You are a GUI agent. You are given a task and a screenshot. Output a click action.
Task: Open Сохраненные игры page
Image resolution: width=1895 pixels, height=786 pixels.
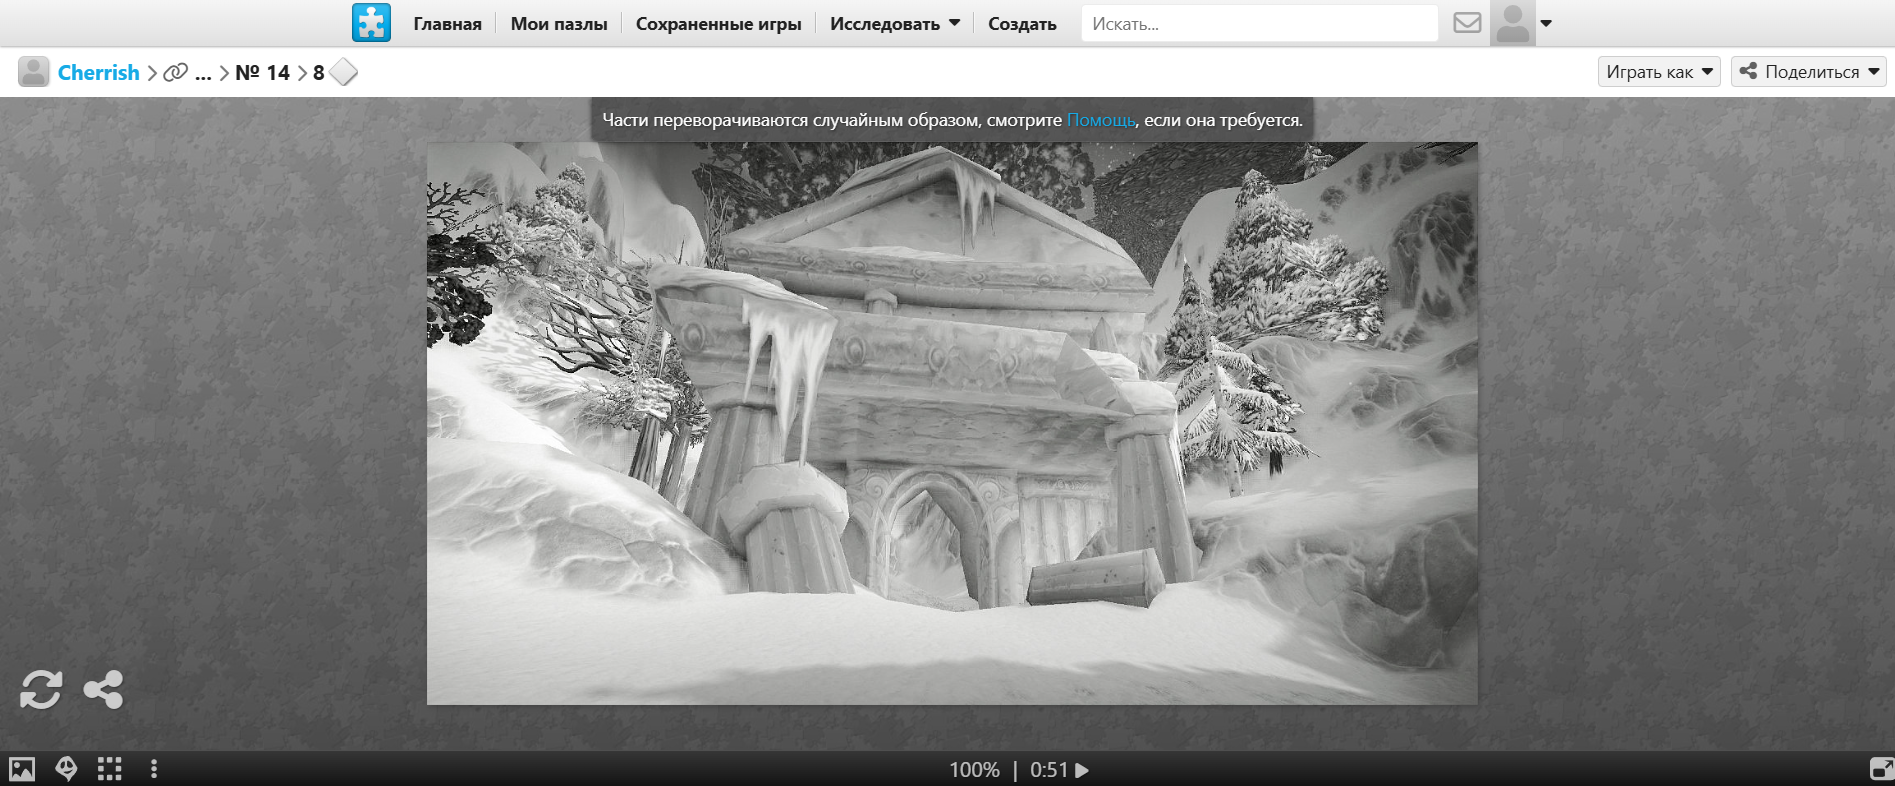[x=718, y=24]
